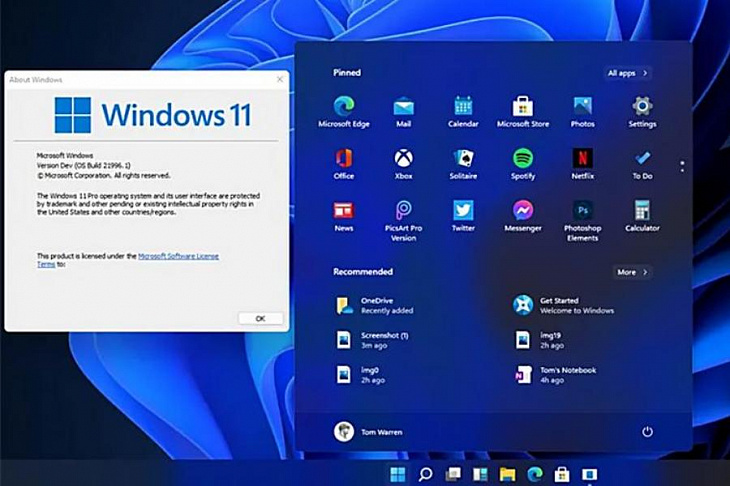Start the Solitaire game
This screenshot has height=486, width=730.
(463, 164)
